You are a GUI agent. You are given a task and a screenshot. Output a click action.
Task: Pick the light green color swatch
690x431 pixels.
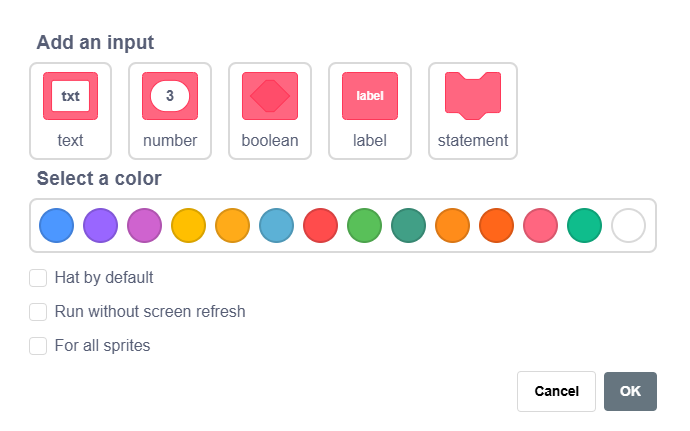pyautogui.click(x=365, y=225)
